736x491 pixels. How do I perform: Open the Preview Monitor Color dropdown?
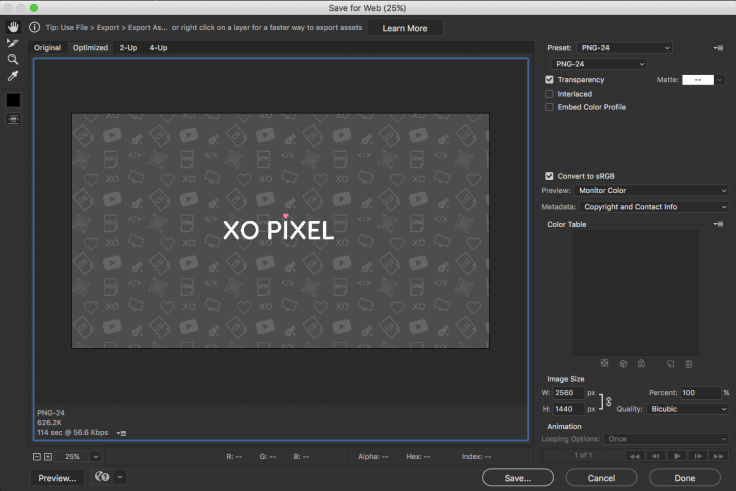[x=652, y=191]
